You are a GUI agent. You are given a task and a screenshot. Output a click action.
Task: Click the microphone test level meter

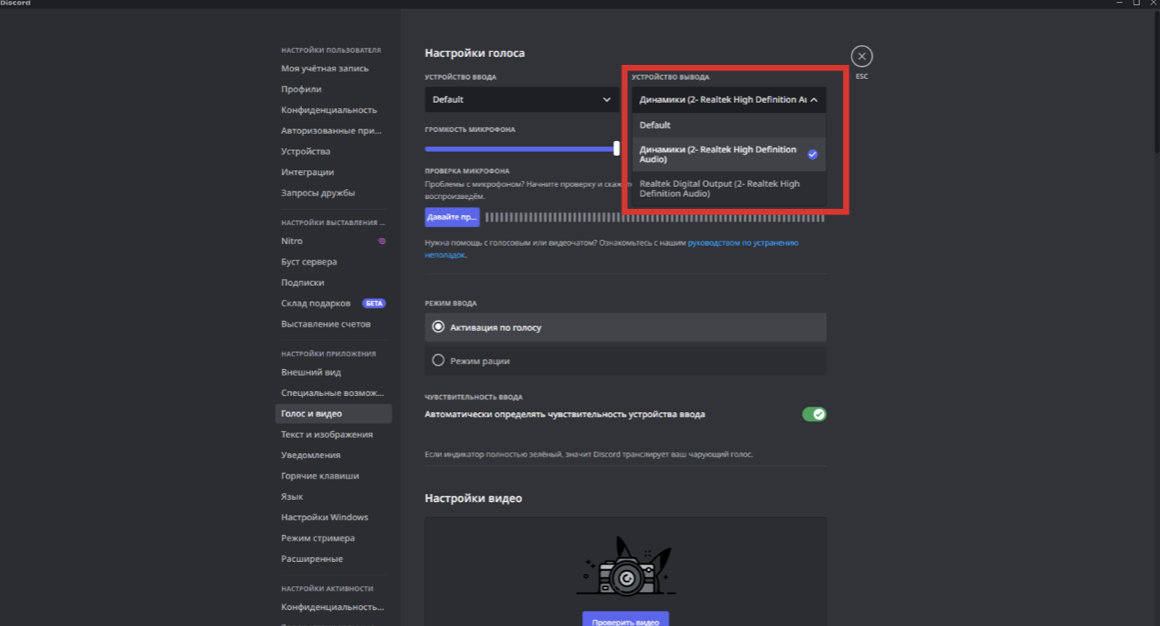click(x=655, y=218)
